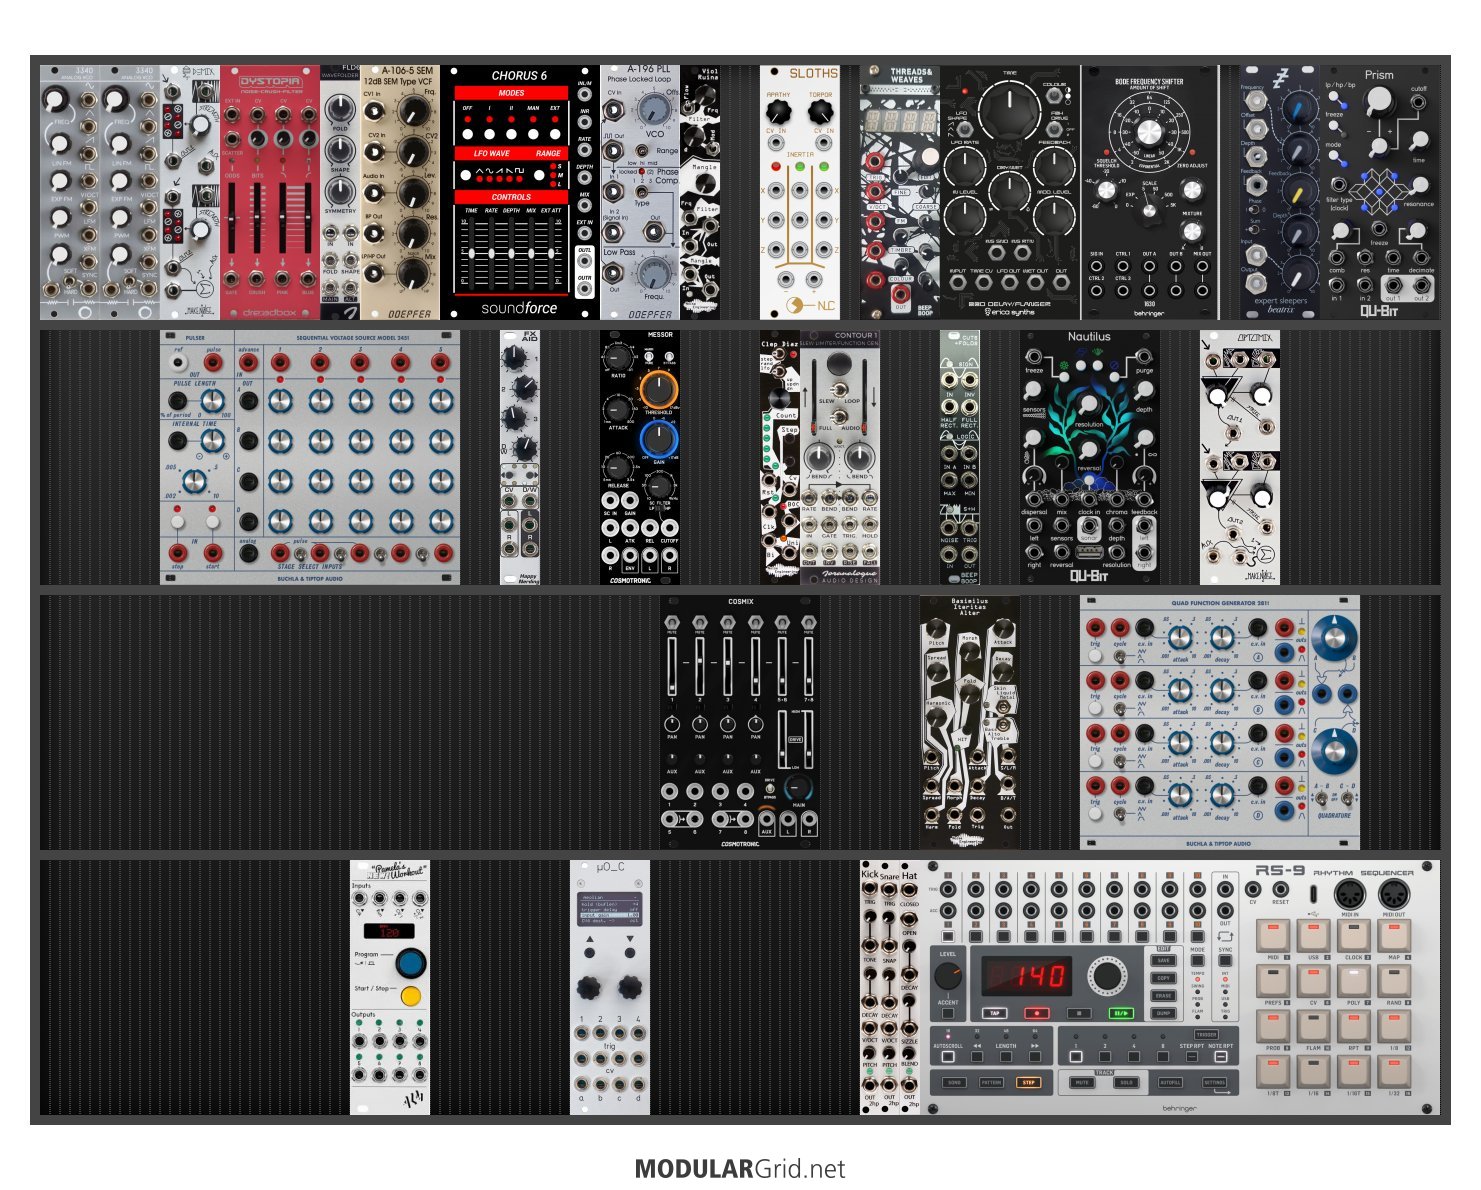The width and height of the screenshot is (1481, 1190).
Task: Click the RS-9 MODE button
Action: pos(1197,960)
